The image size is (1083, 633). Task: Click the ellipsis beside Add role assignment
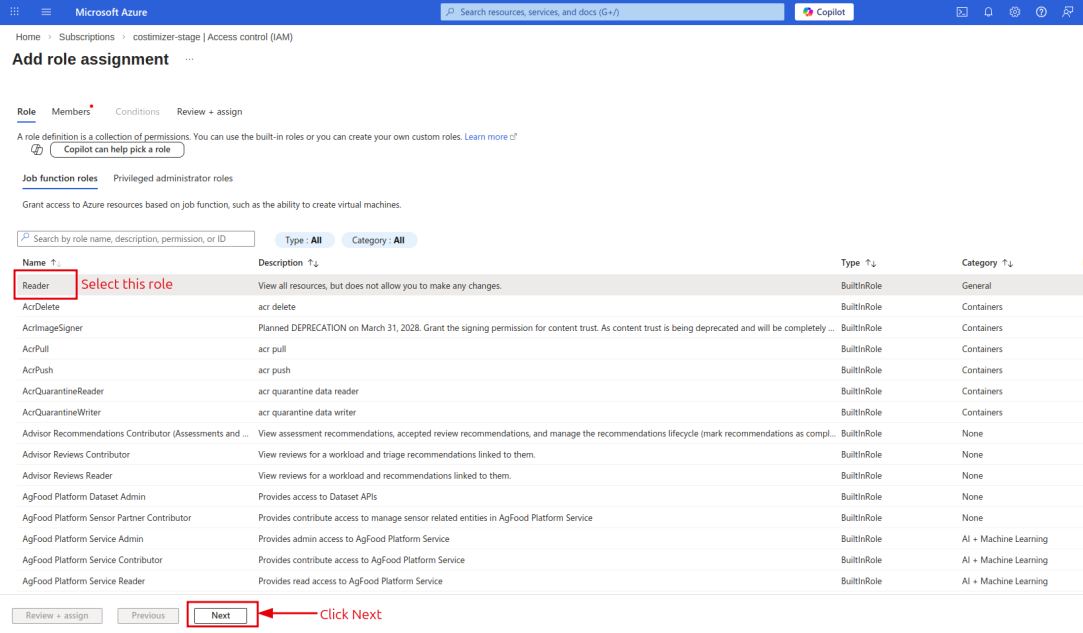[x=189, y=59]
